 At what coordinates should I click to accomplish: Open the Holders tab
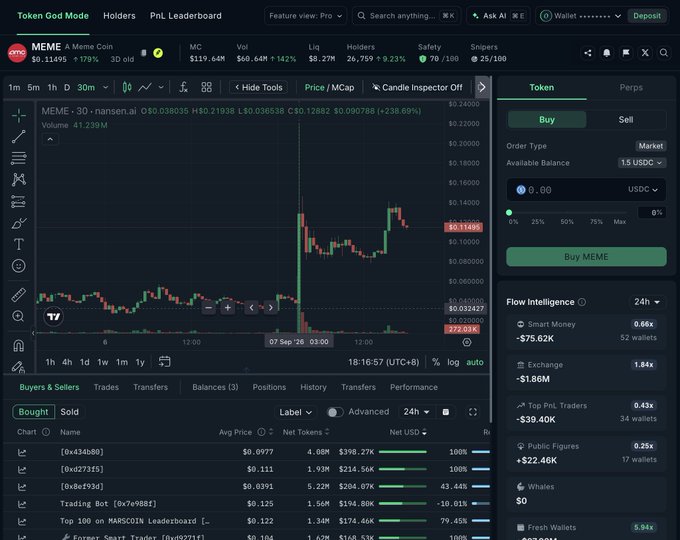tap(119, 16)
